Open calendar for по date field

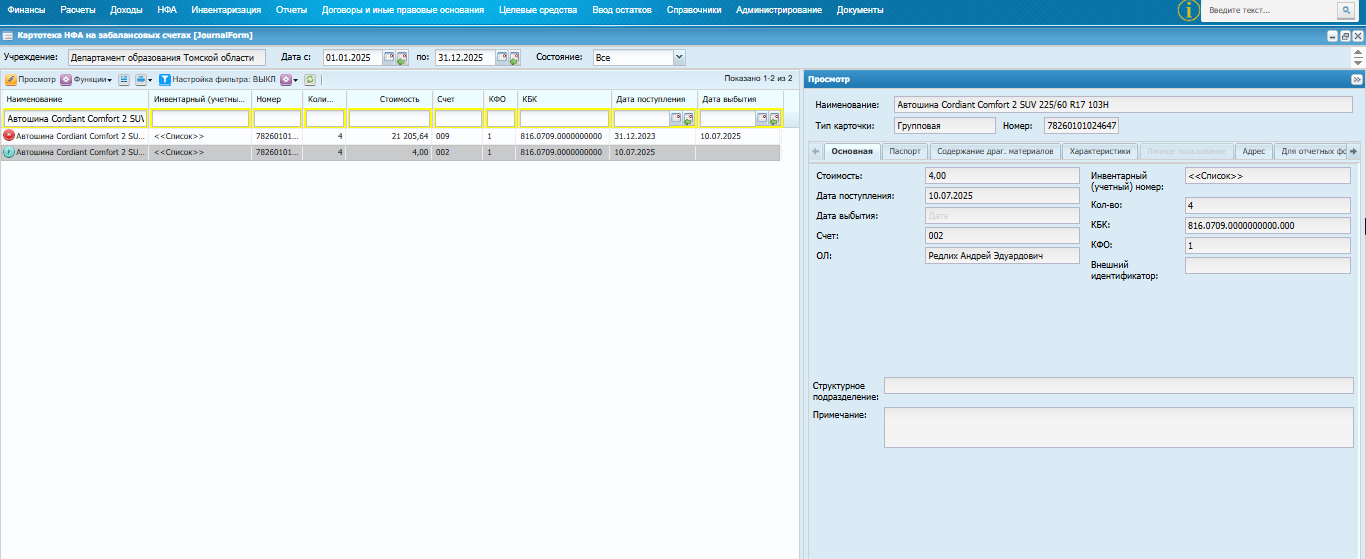tap(502, 57)
